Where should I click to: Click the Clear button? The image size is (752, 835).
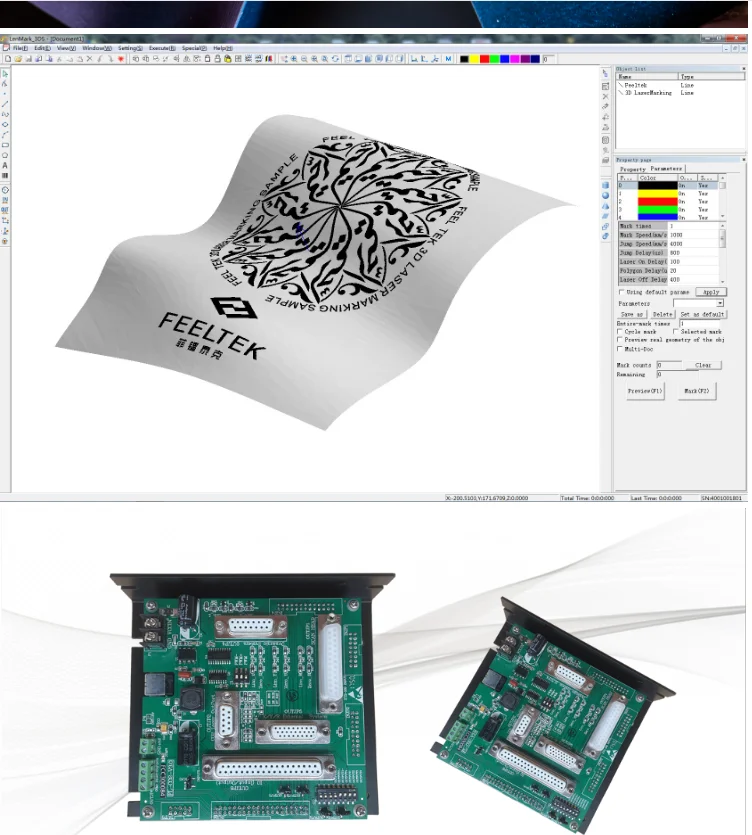pos(703,365)
